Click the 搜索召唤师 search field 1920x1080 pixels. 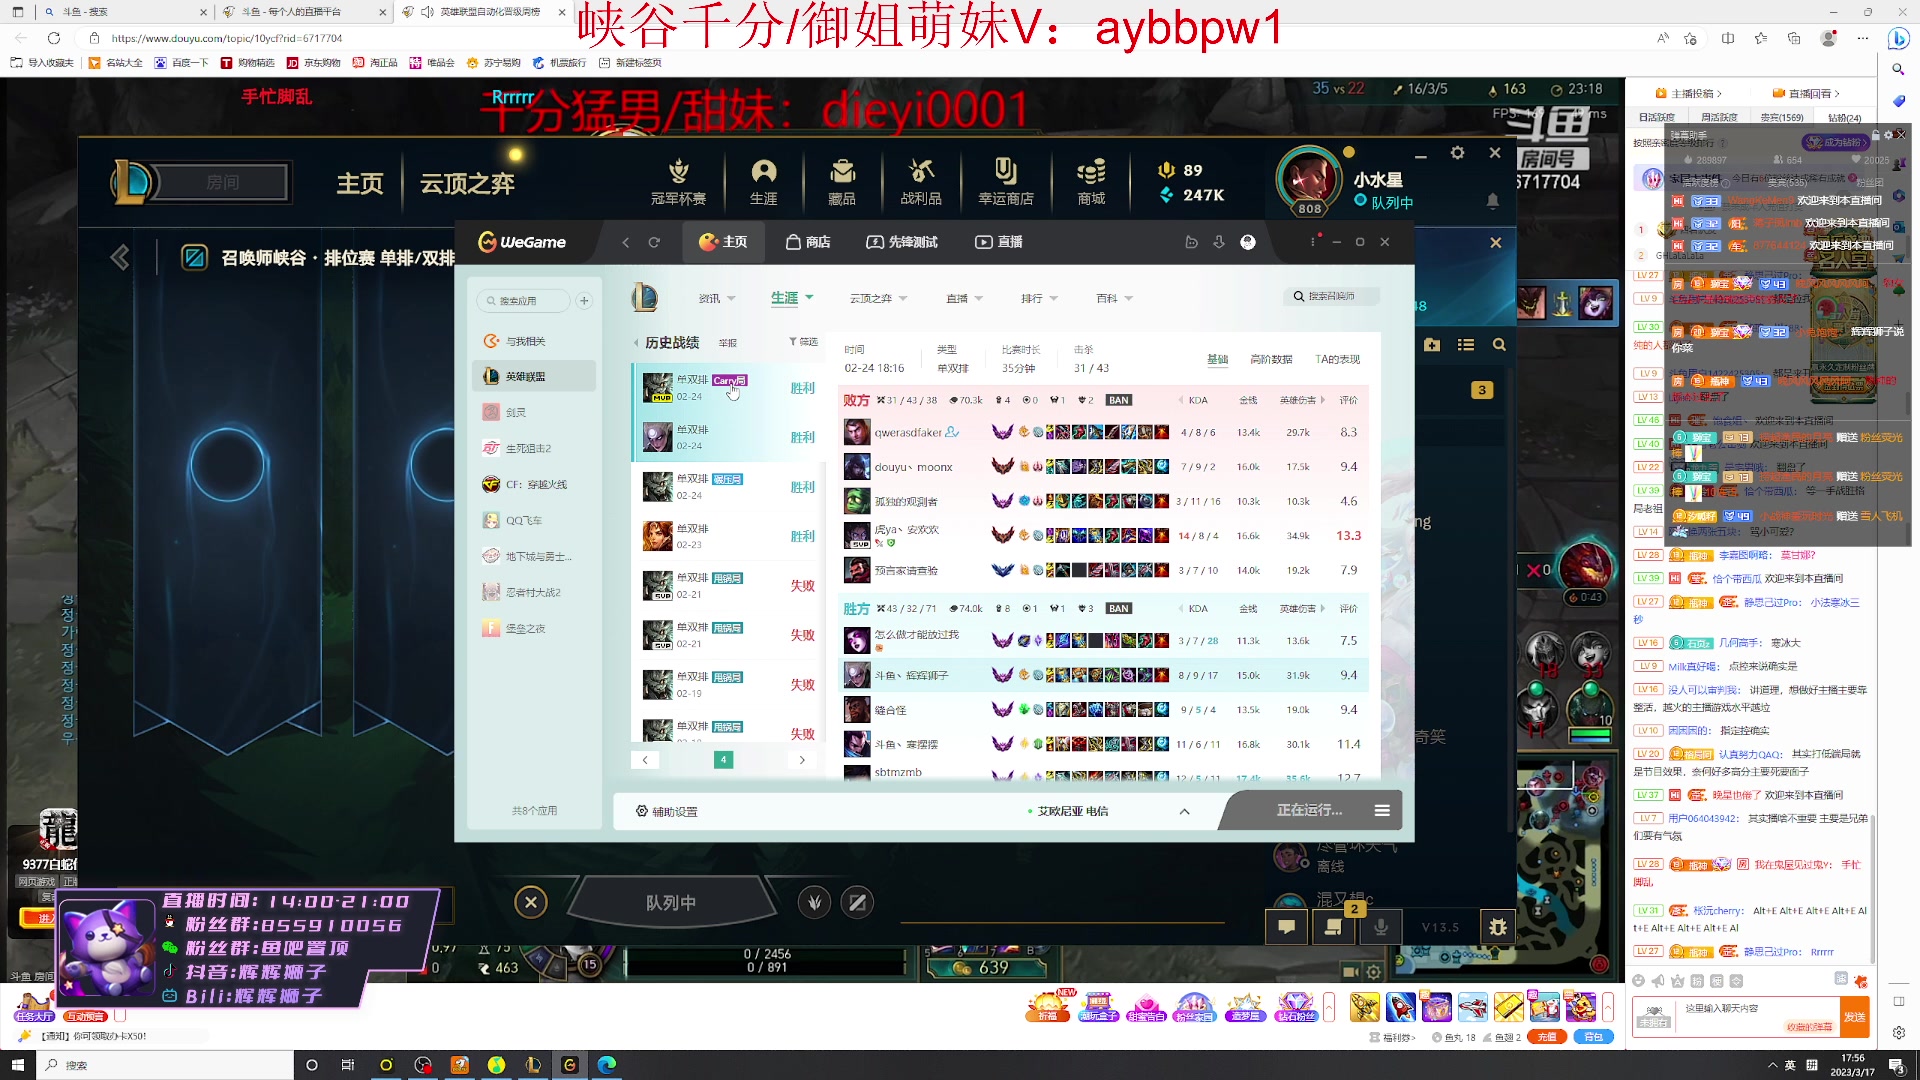(1333, 296)
